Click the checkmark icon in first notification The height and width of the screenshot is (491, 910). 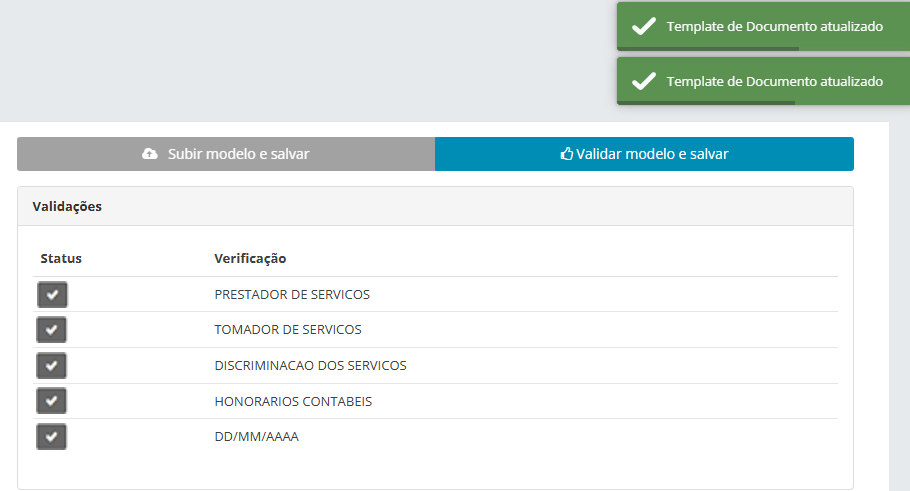(644, 26)
